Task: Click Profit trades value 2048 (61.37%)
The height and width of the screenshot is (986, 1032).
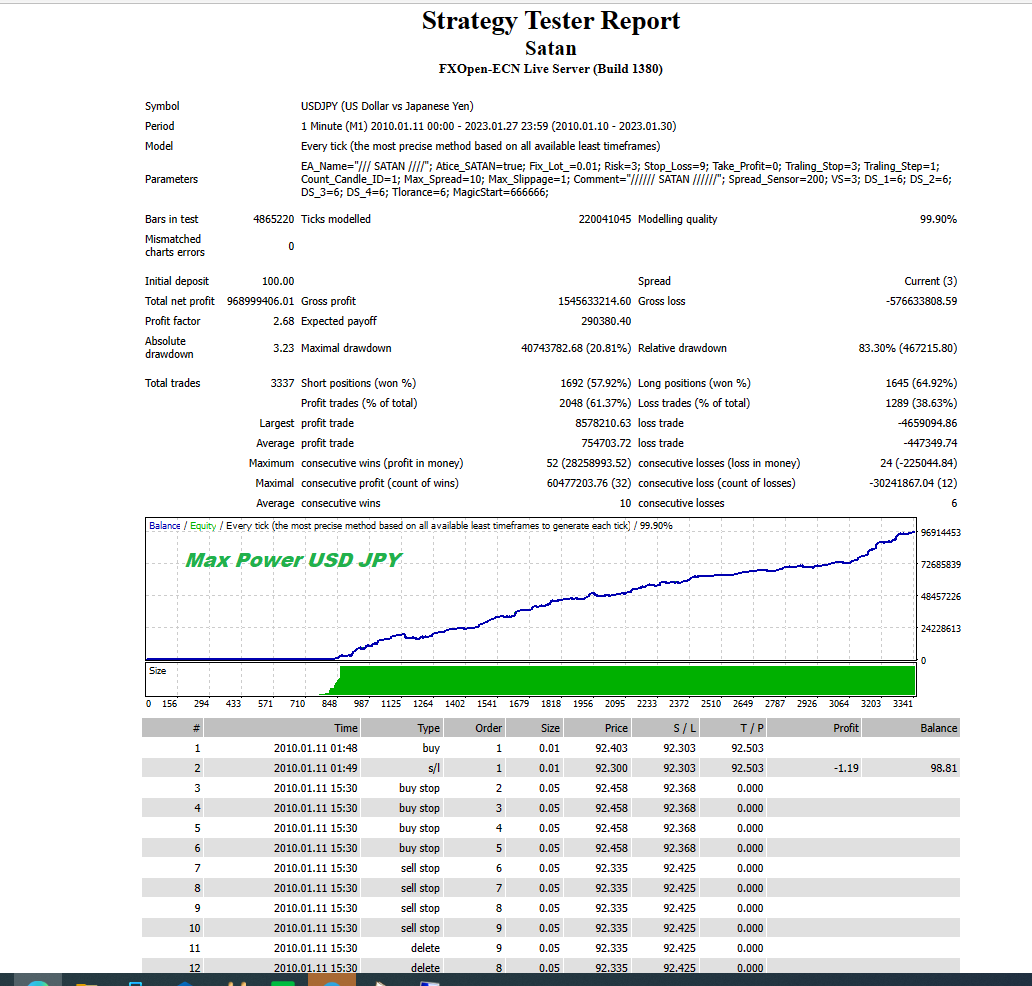Action: (595, 403)
